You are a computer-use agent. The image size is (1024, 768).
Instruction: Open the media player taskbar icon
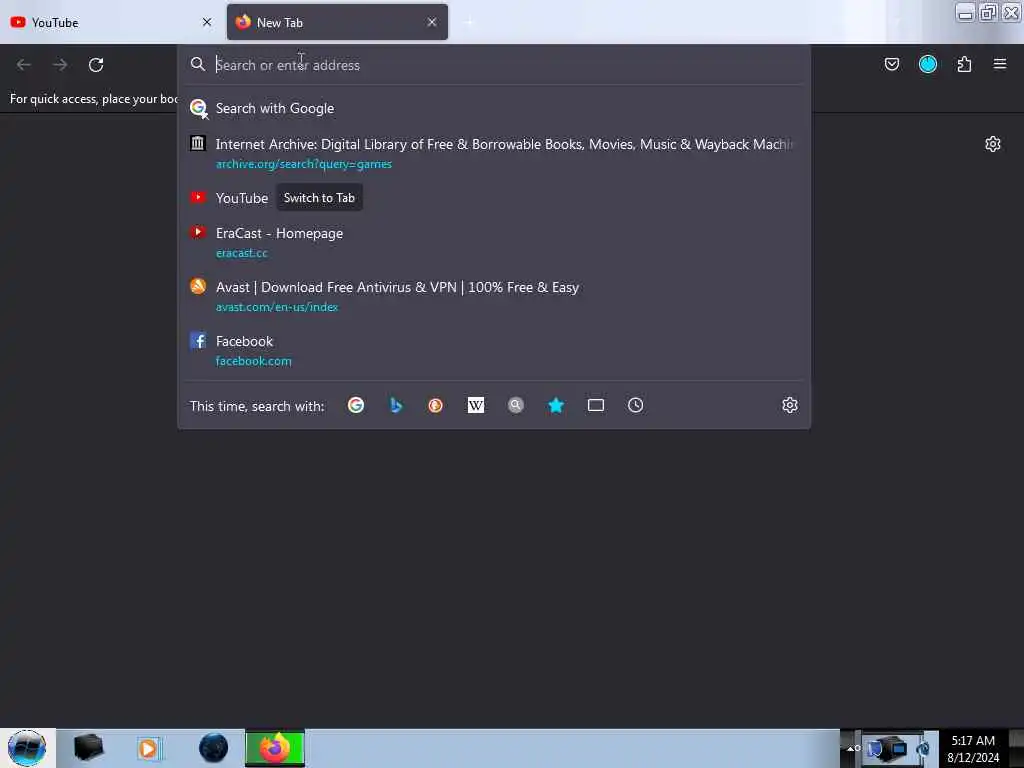coord(149,748)
